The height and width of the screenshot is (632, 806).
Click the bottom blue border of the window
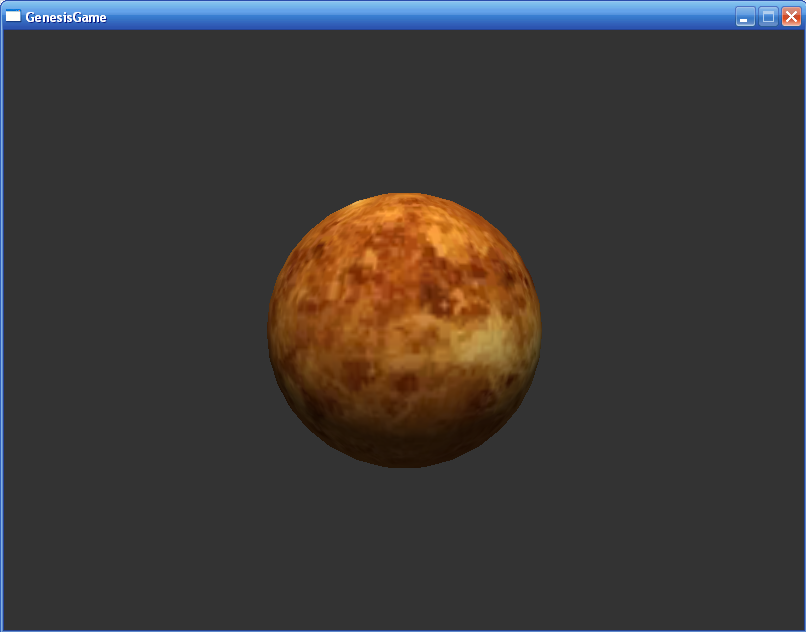[x=403, y=630]
